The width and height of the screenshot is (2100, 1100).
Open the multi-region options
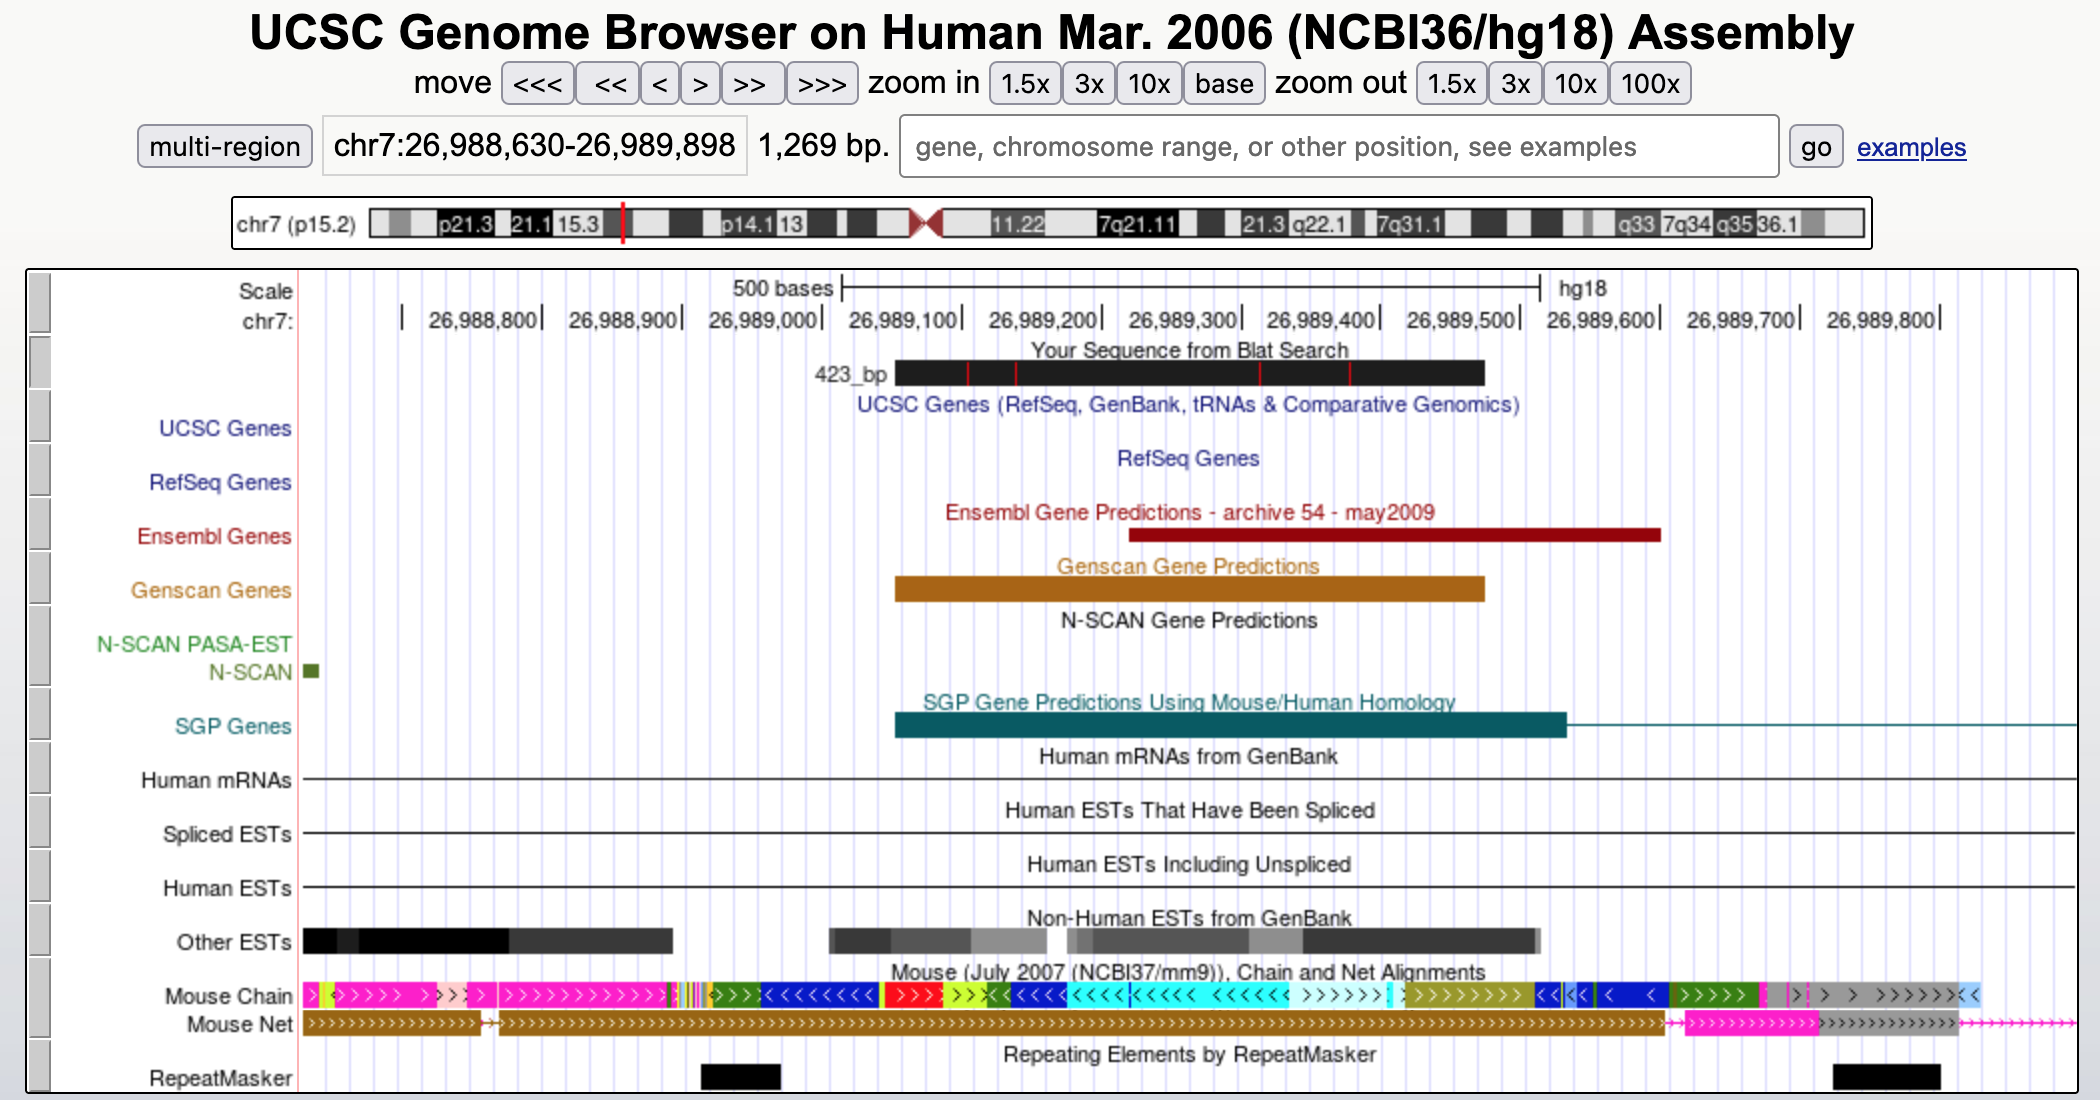tap(225, 147)
